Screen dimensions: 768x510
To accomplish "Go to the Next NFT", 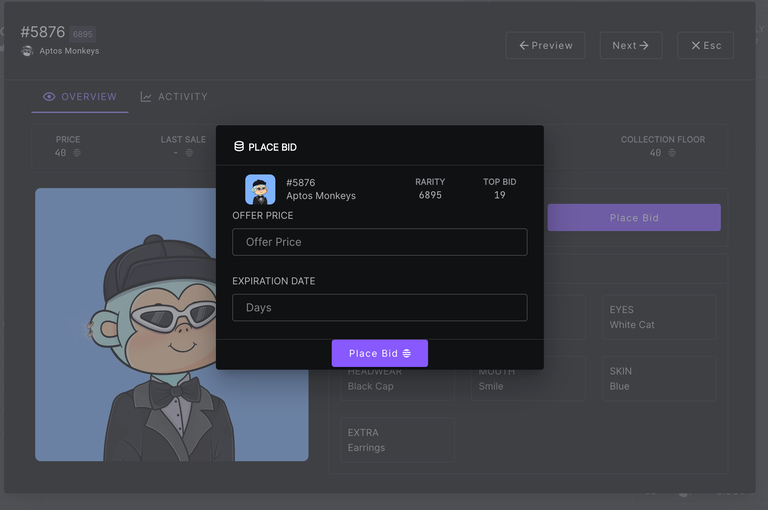I will coord(630,45).
